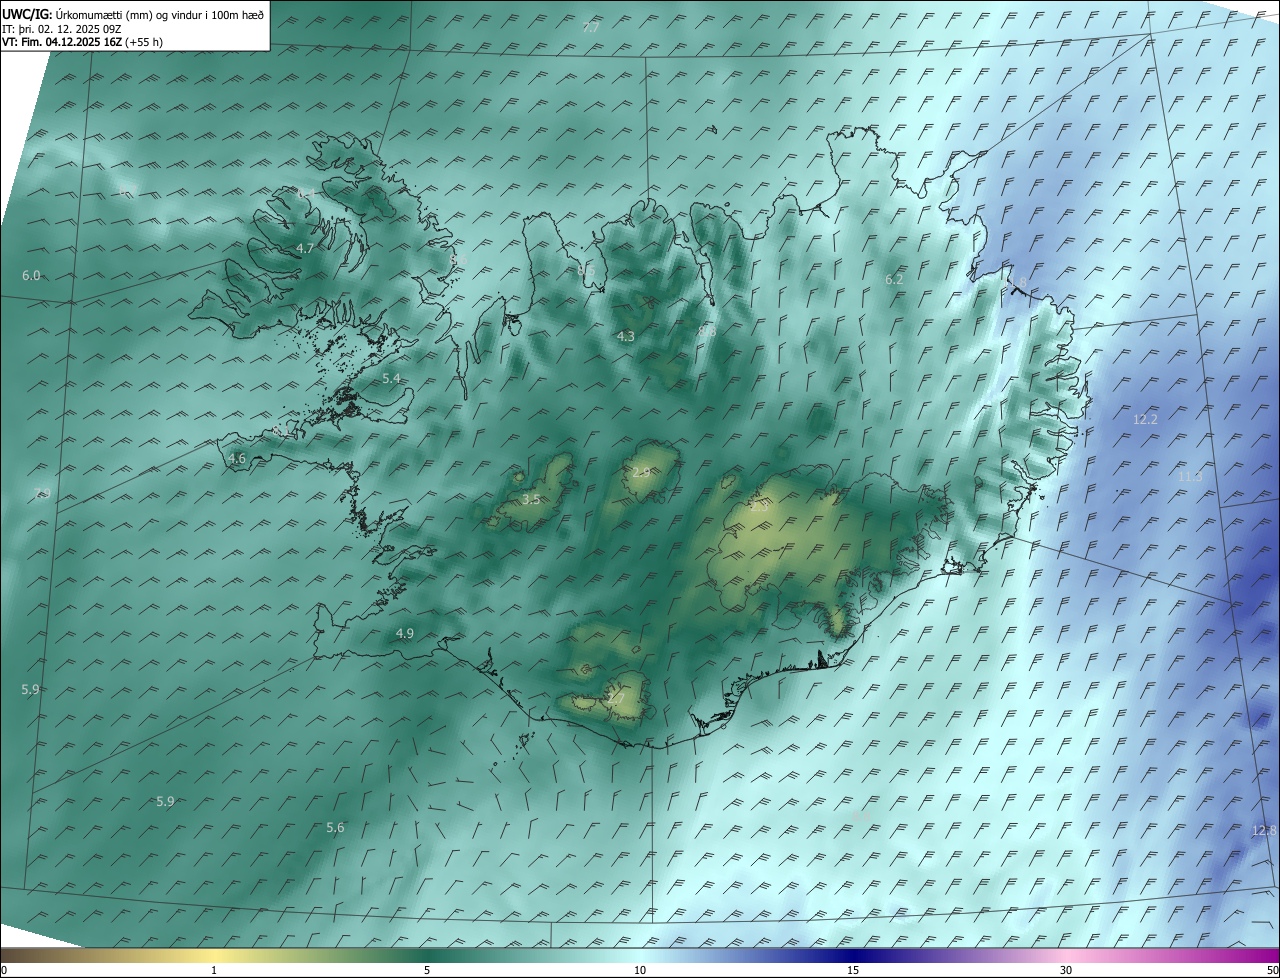The width and height of the screenshot is (1280, 978).
Task: Click the 4.3 value in the north
Action: coord(625,336)
